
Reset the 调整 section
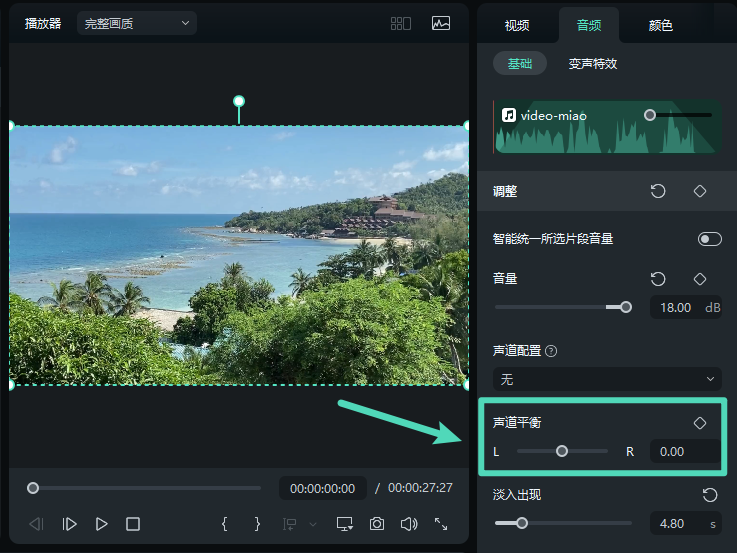click(x=658, y=191)
